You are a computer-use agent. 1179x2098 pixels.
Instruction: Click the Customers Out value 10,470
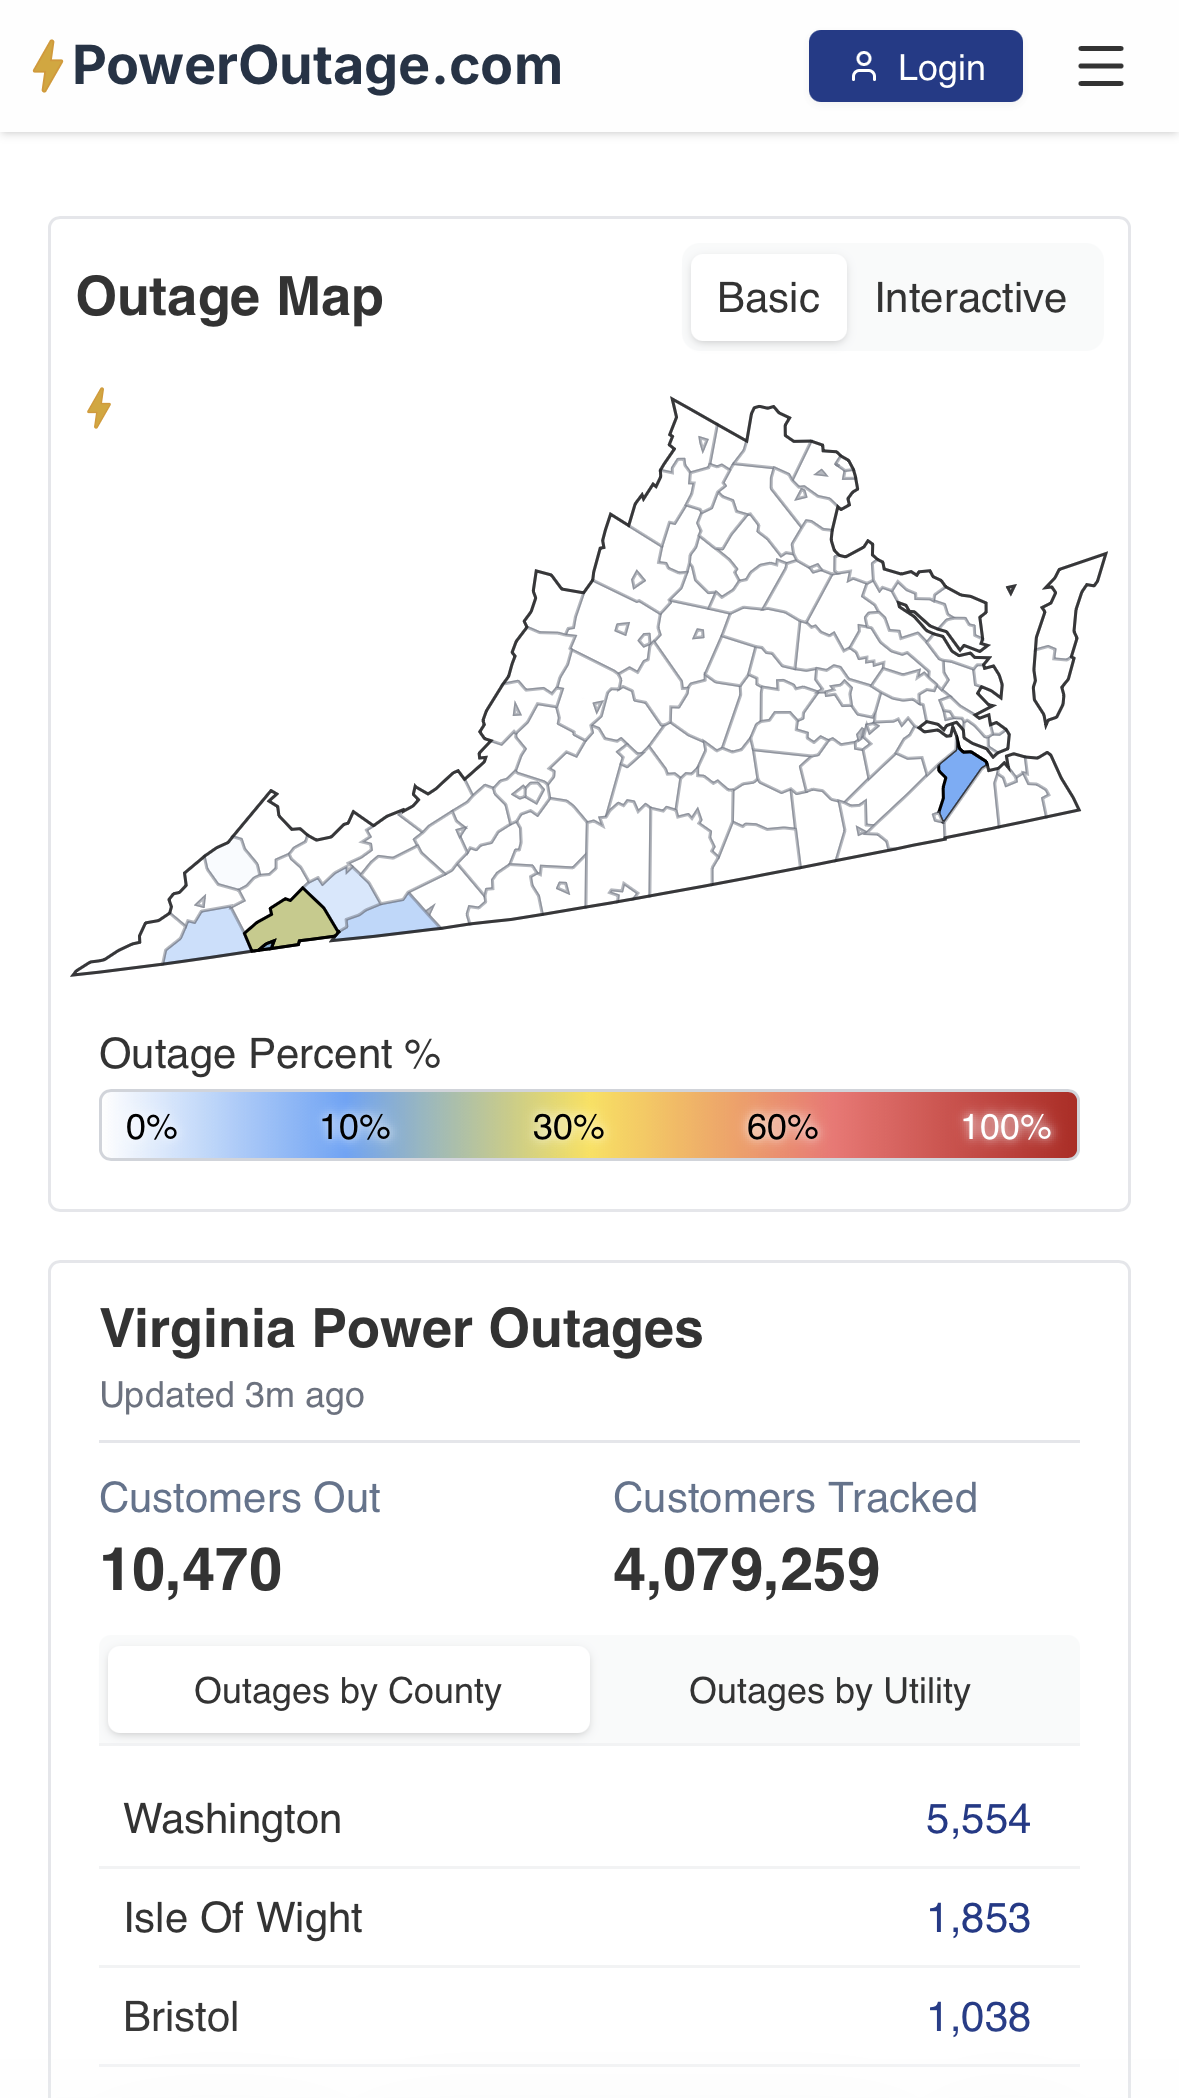191,1569
